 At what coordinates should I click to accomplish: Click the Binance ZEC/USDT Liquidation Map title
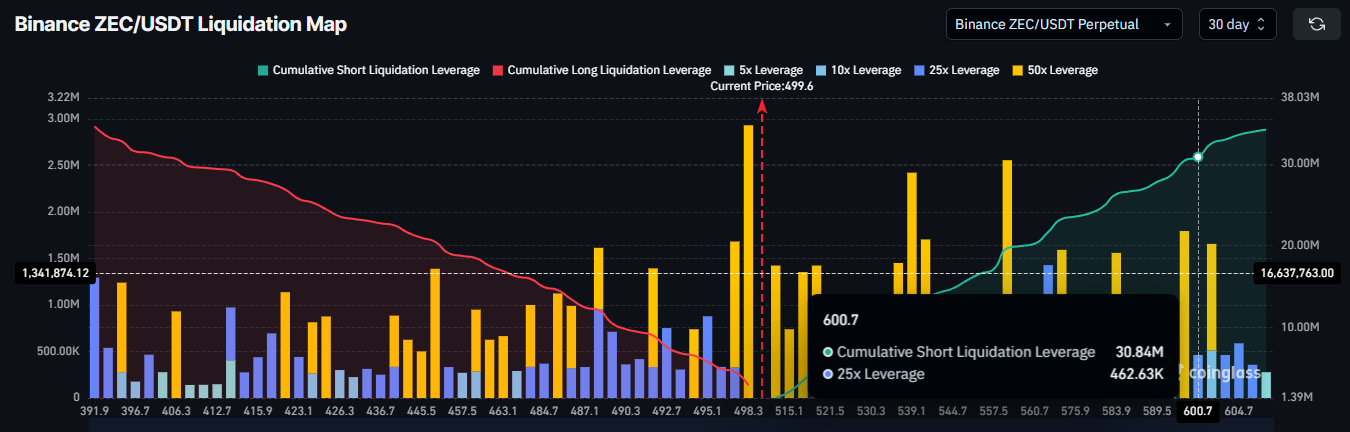click(x=180, y=25)
